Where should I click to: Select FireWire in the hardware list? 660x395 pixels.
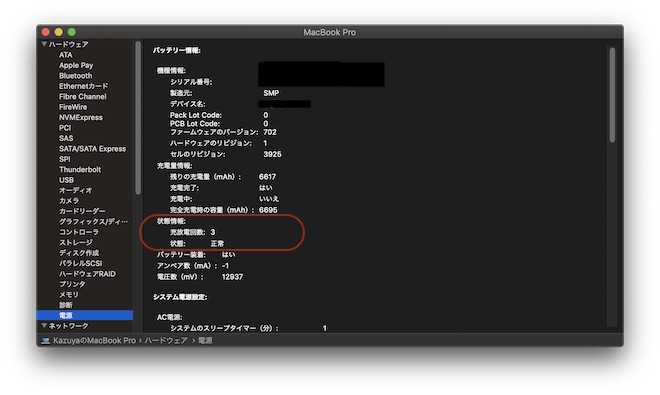73,107
